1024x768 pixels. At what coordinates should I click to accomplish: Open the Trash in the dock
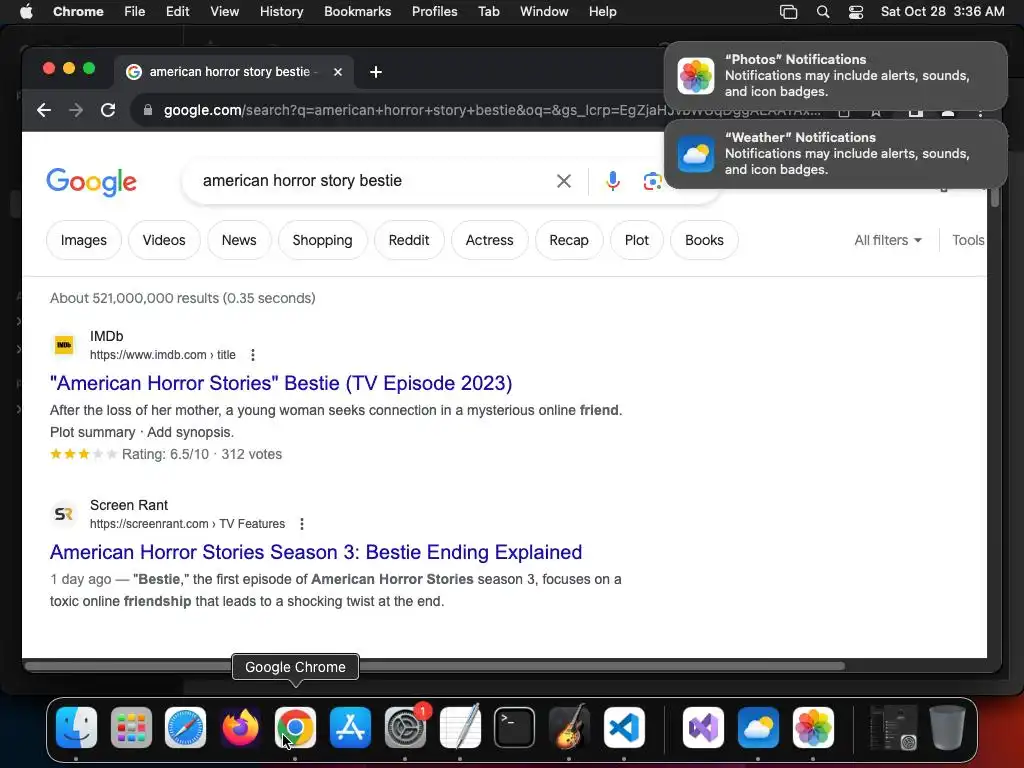click(947, 727)
